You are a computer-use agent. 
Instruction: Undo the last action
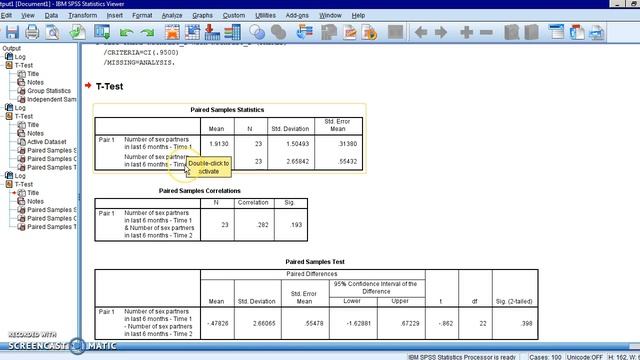127,32
